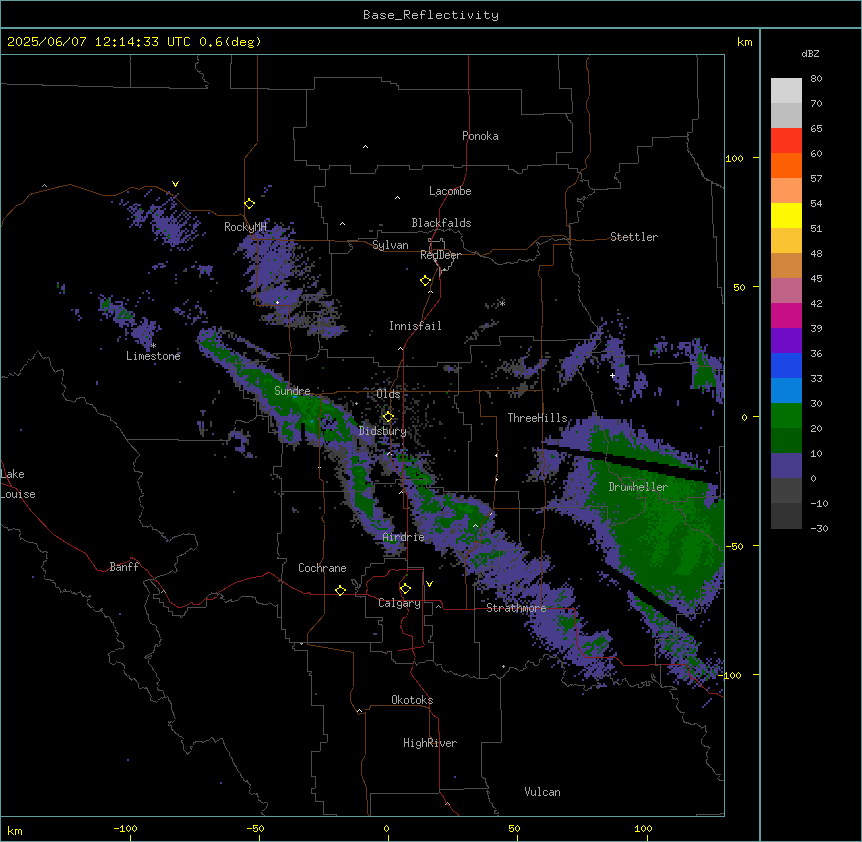Click the -30 value on the dBZ scale
The image size is (862, 842).
tap(819, 528)
